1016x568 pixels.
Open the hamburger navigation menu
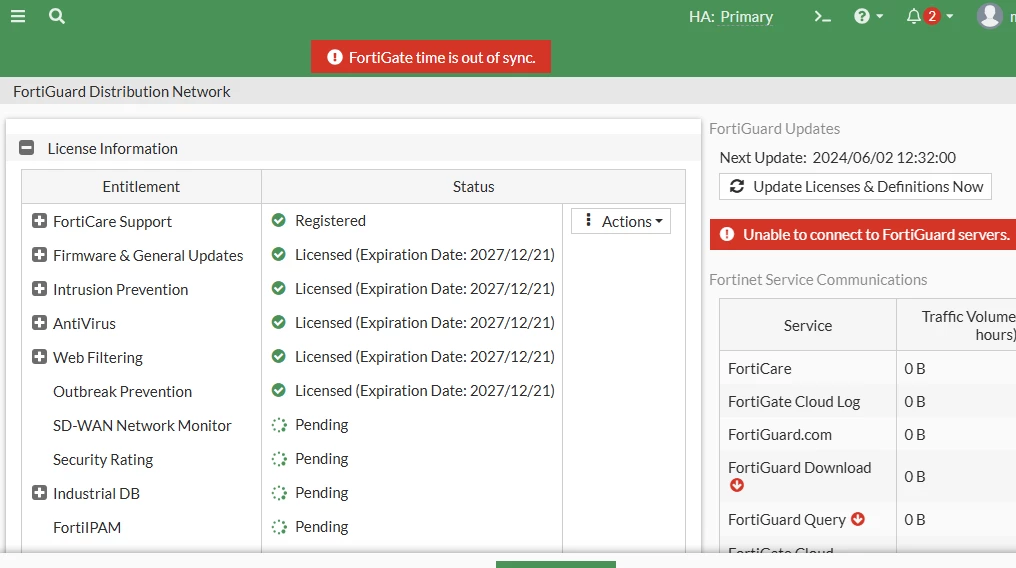(x=18, y=16)
